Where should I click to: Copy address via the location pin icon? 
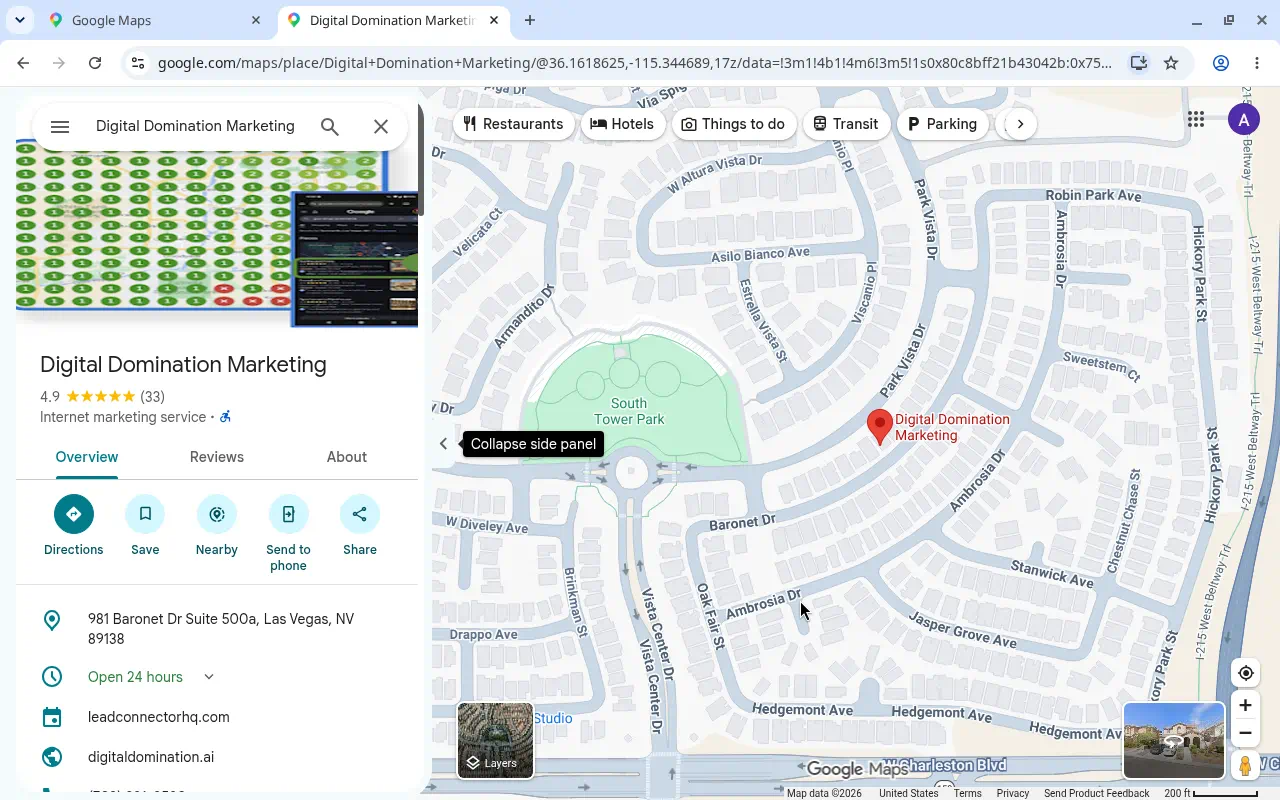tap(52, 621)
